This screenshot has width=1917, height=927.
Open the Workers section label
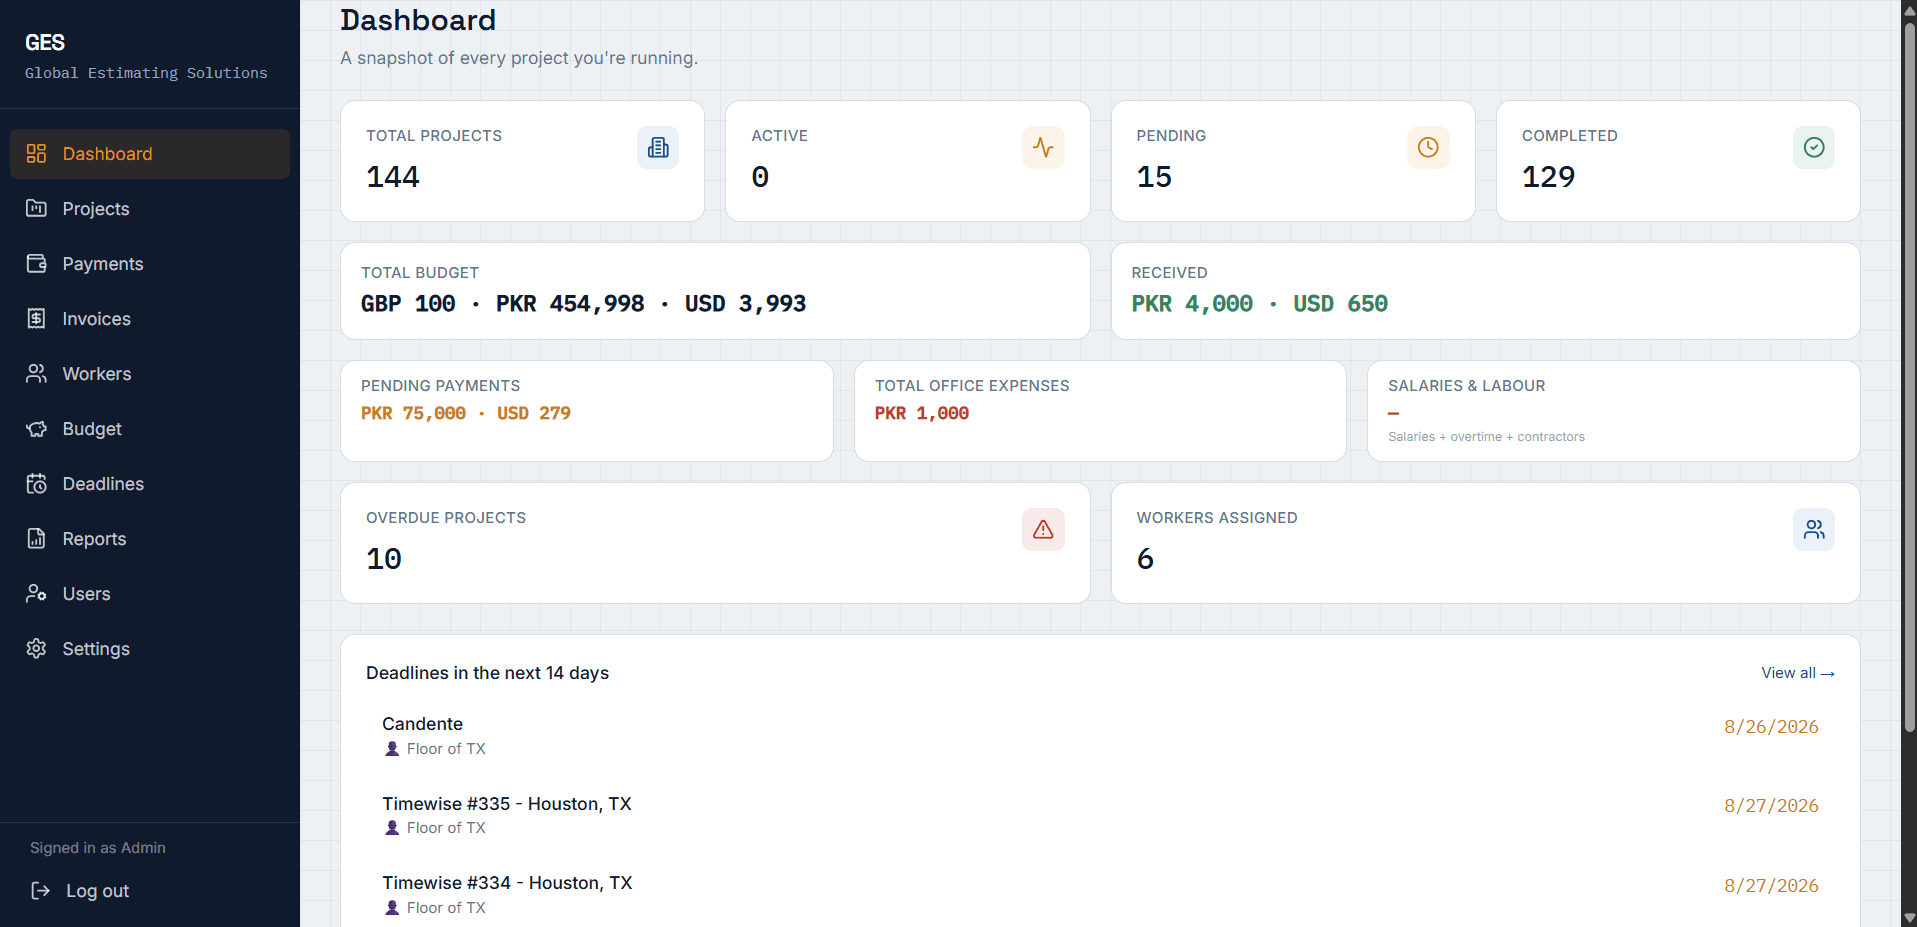[x=97, y=374]
